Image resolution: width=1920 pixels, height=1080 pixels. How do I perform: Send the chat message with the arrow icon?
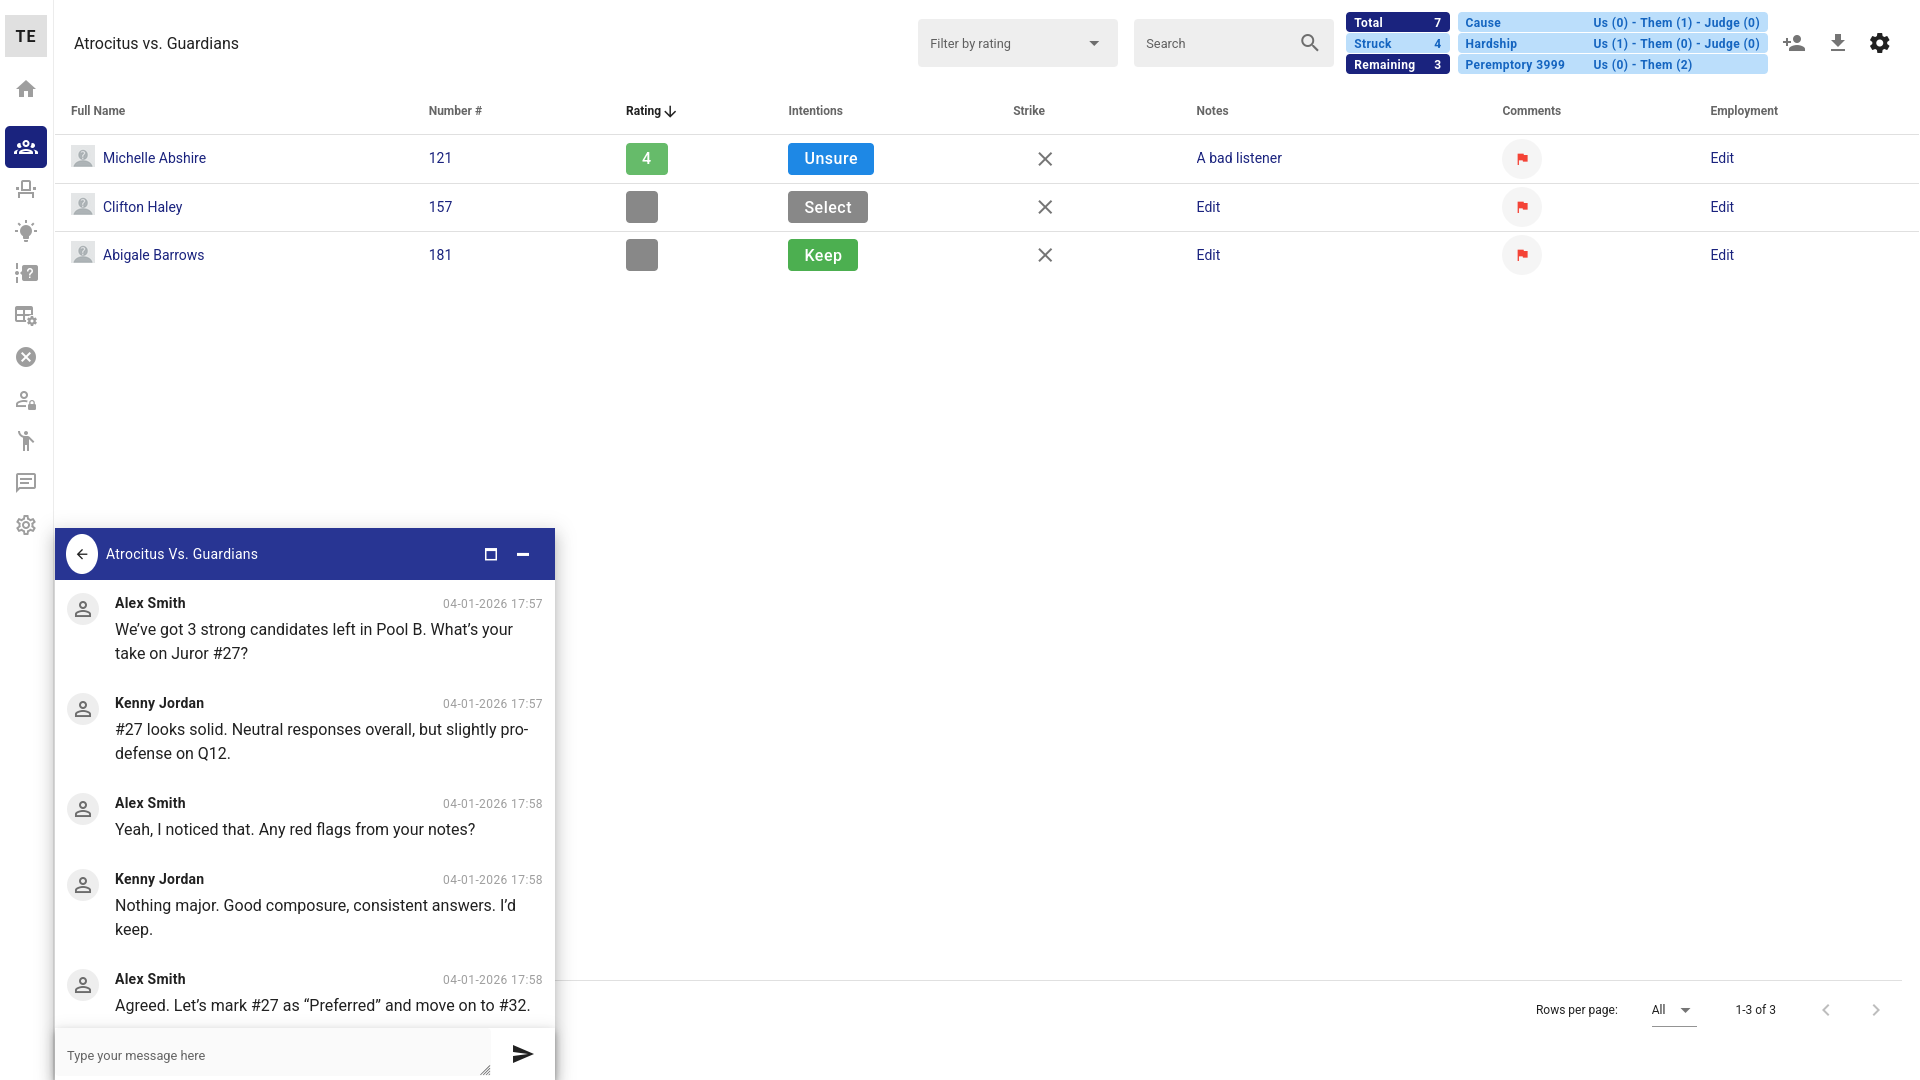click(523, 1054)
